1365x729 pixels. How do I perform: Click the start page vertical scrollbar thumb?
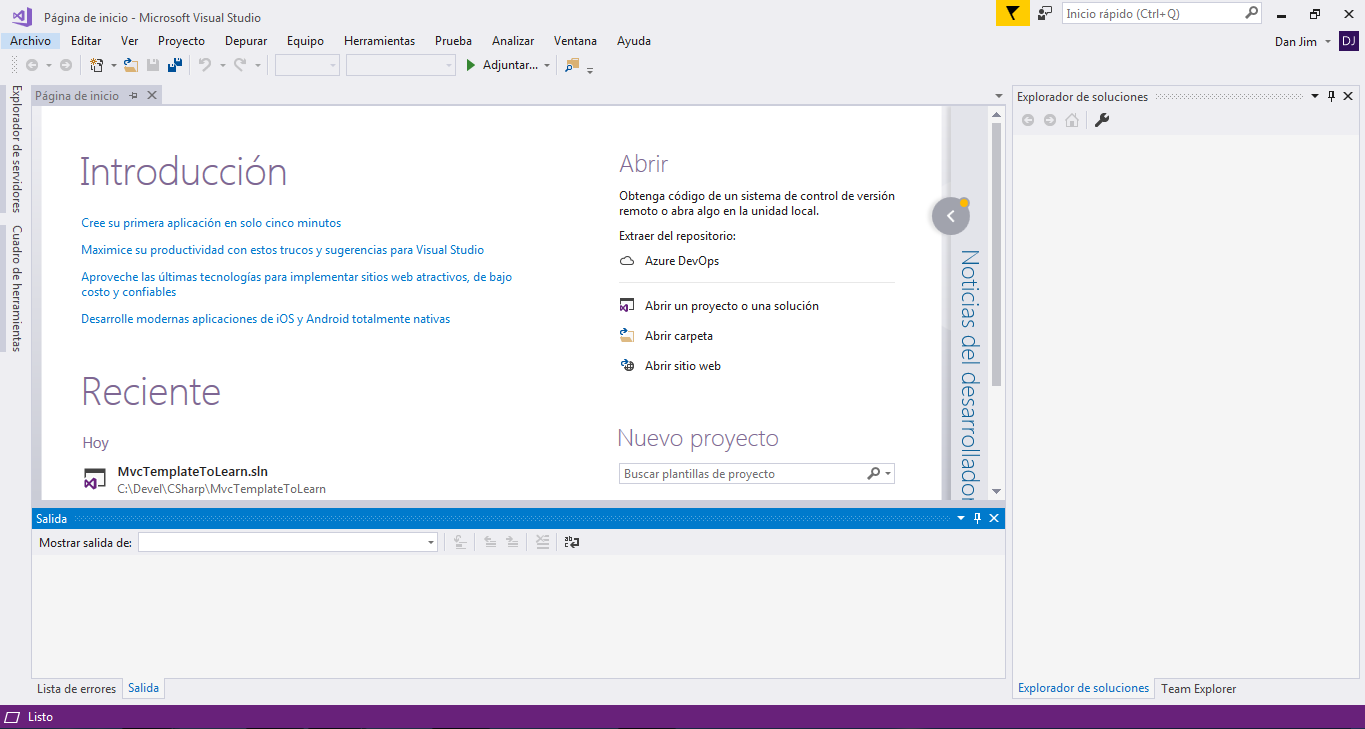996,255
